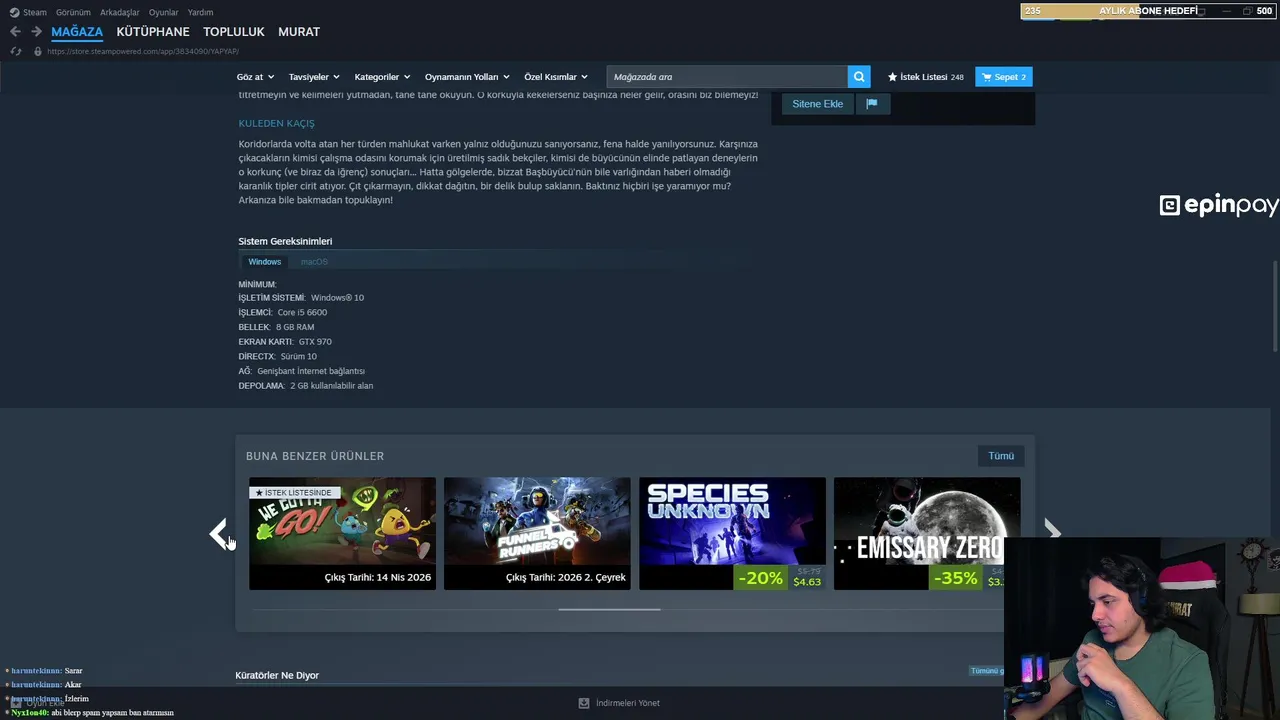Click the store URL address text

pos(143,51)
